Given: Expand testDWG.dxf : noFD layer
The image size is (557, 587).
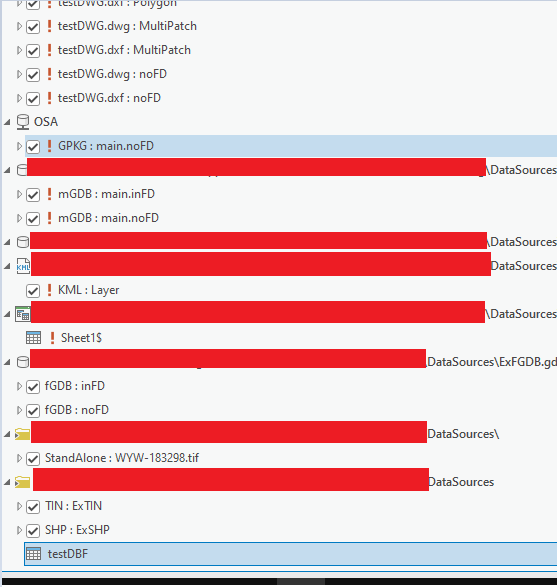Looking at the screenshot, I should point(19,98).
